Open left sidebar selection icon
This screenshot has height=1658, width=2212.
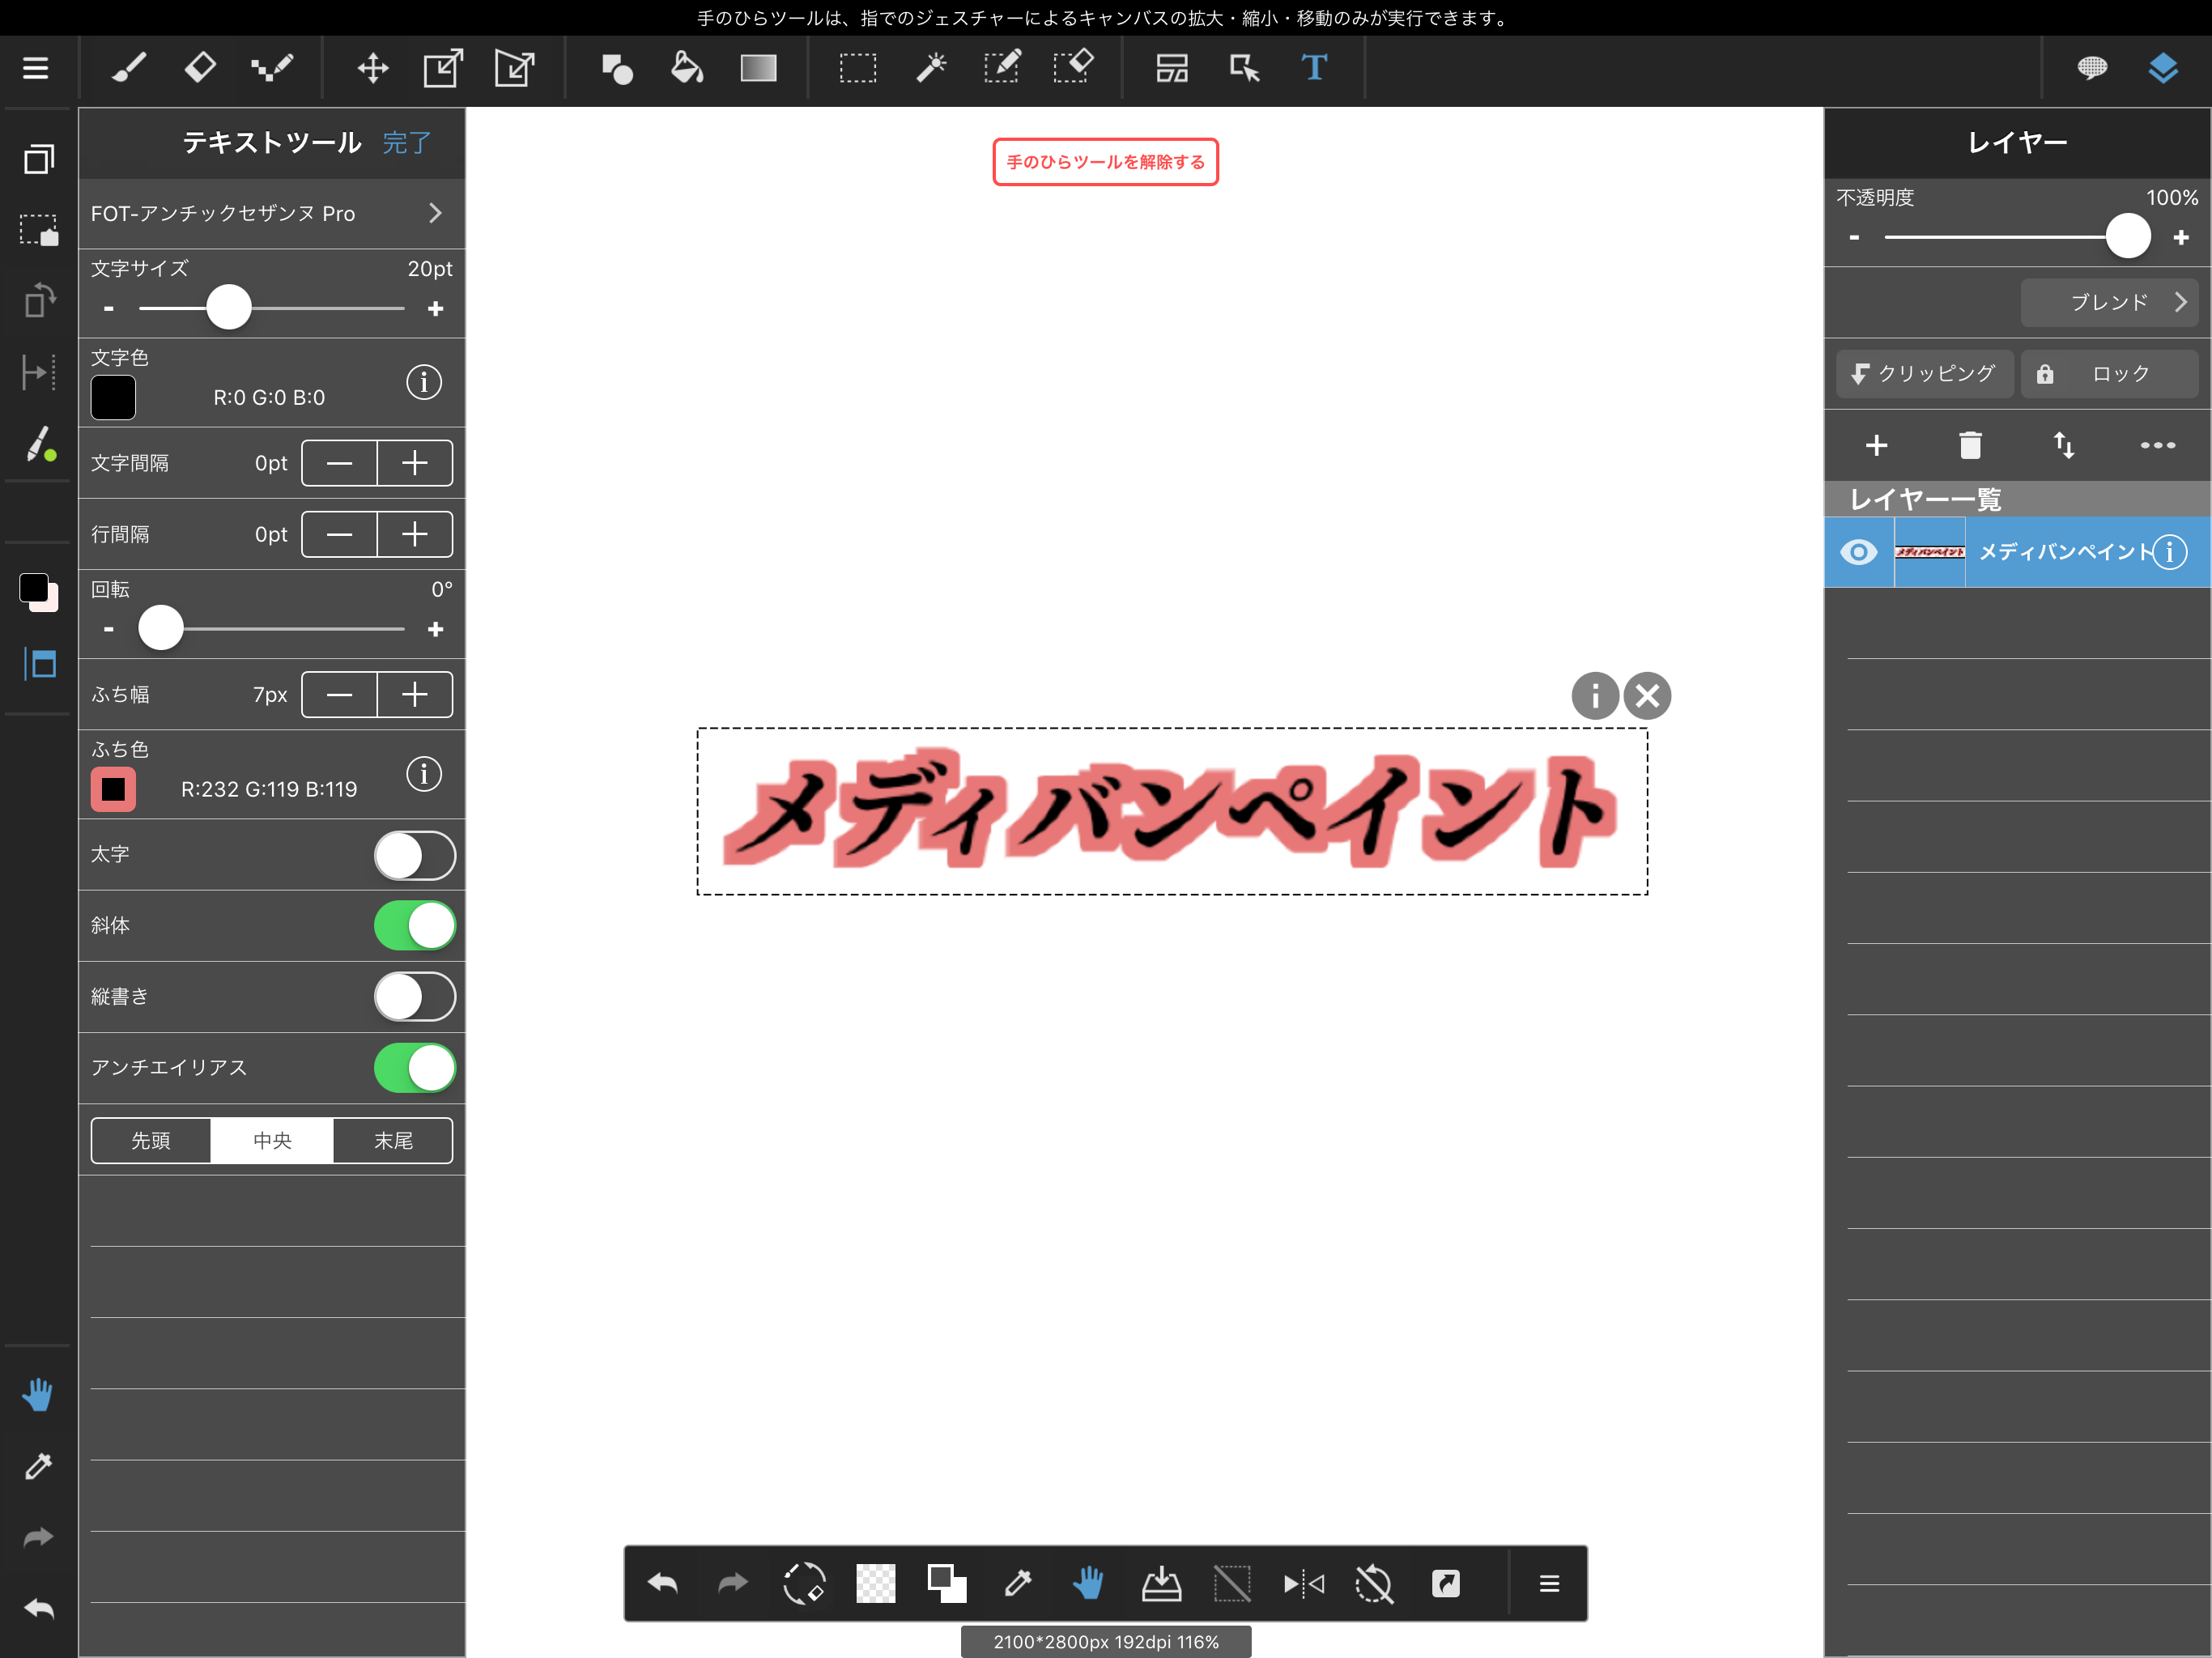pos(38,230)
